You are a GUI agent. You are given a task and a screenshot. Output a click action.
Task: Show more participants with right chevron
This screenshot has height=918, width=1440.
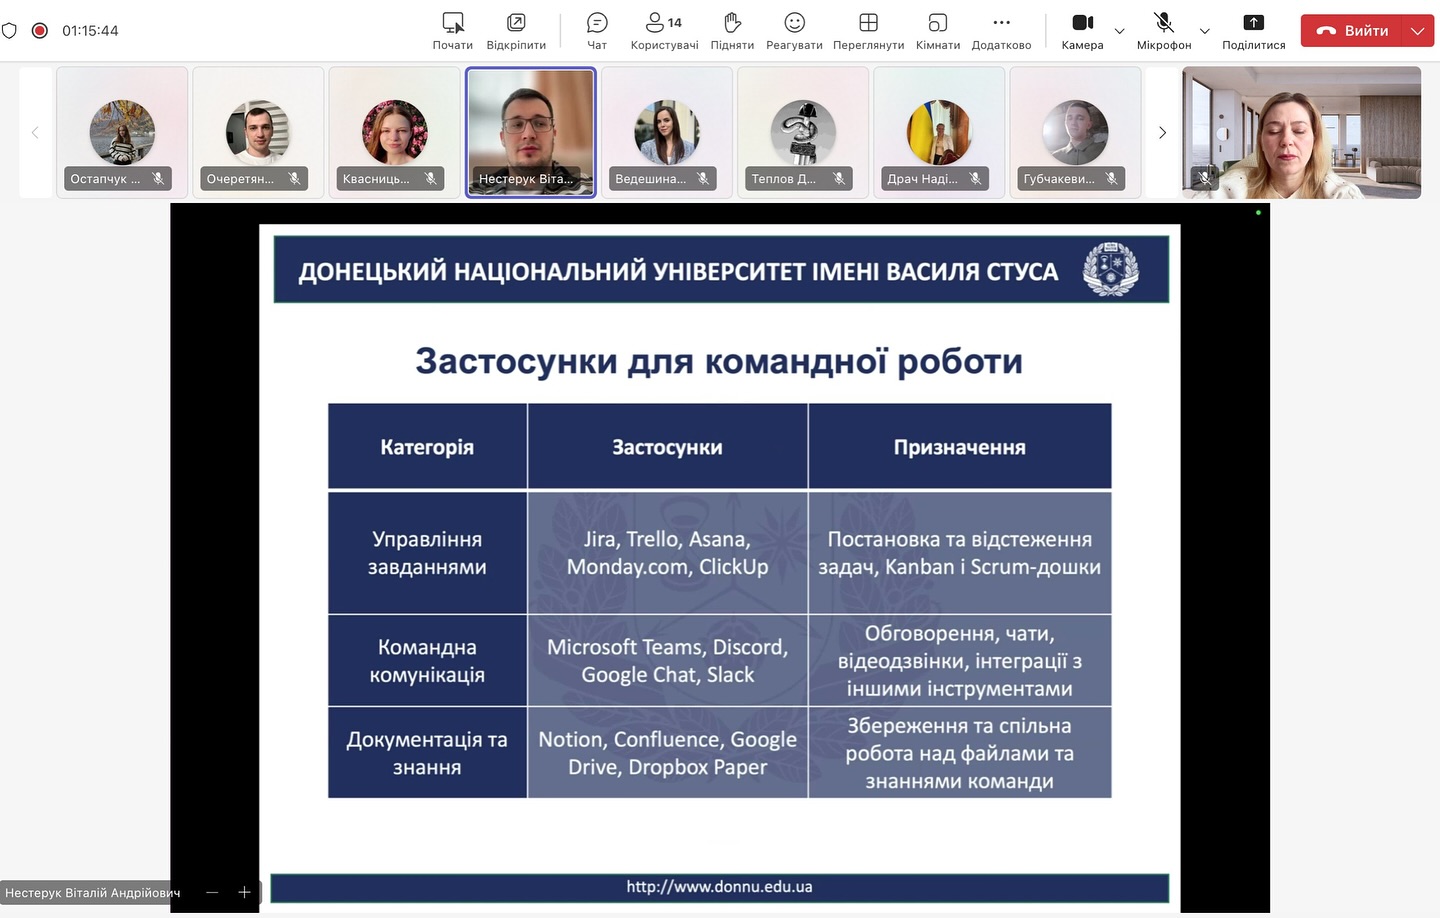1162,132
